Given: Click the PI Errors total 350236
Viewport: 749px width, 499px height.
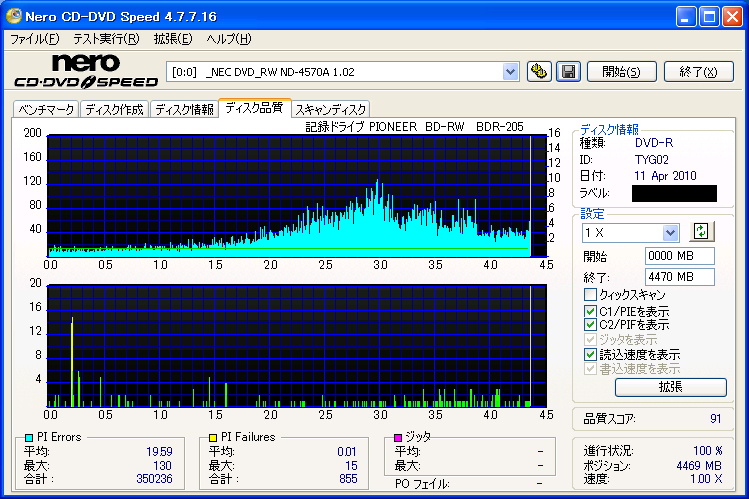Looking at the screenshot, I should pos(154,478).
